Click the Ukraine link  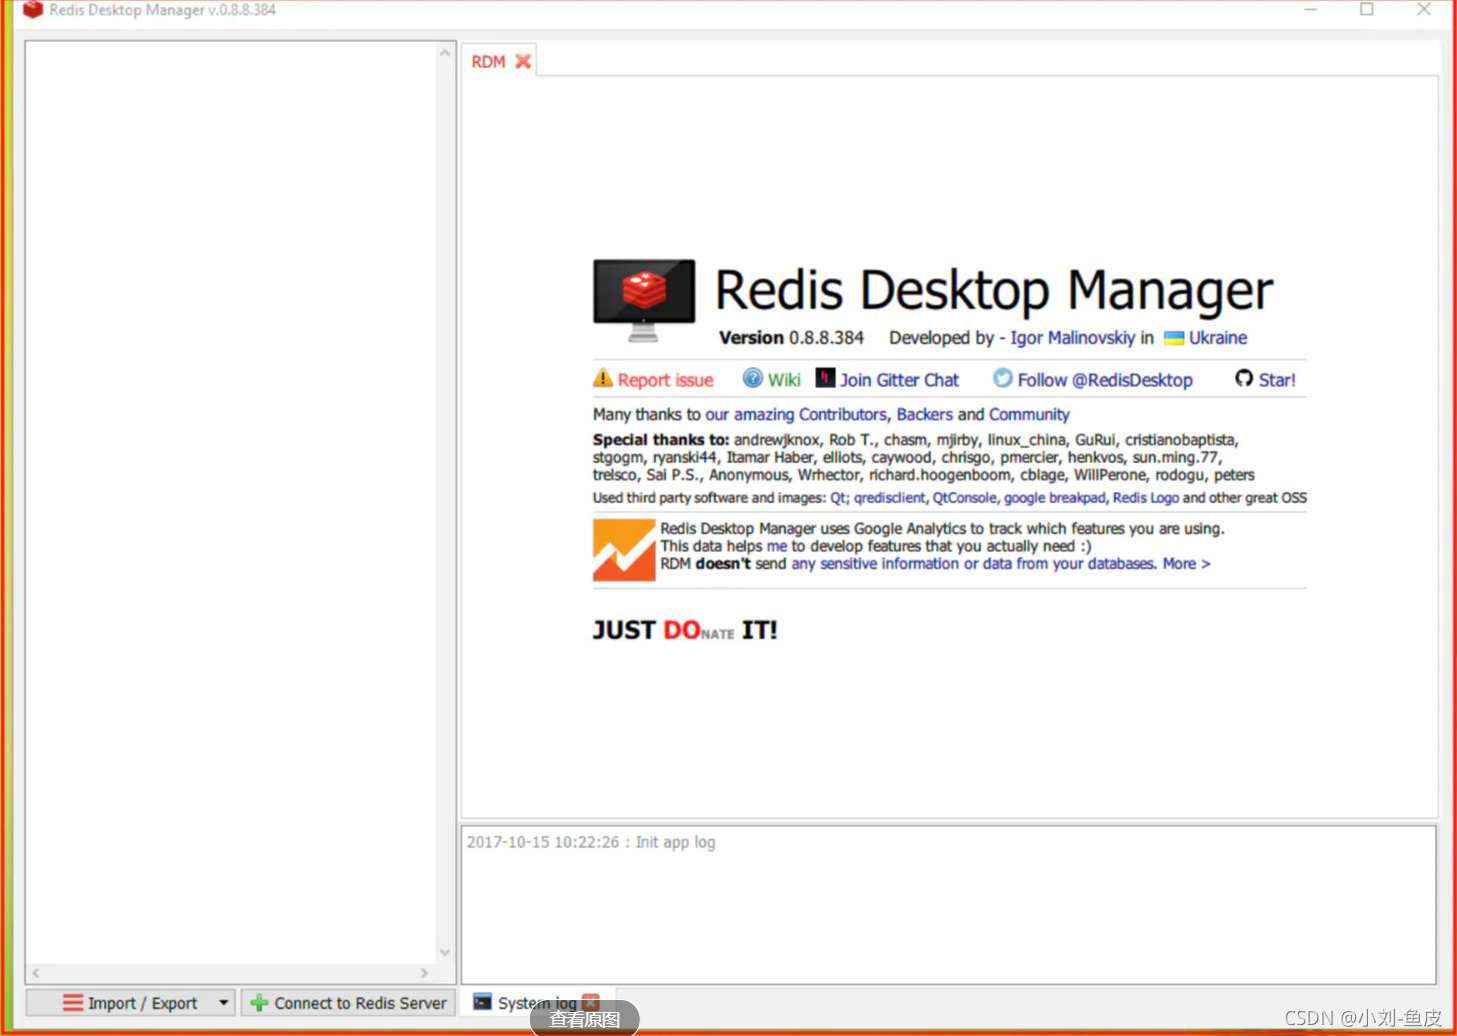1218,338
